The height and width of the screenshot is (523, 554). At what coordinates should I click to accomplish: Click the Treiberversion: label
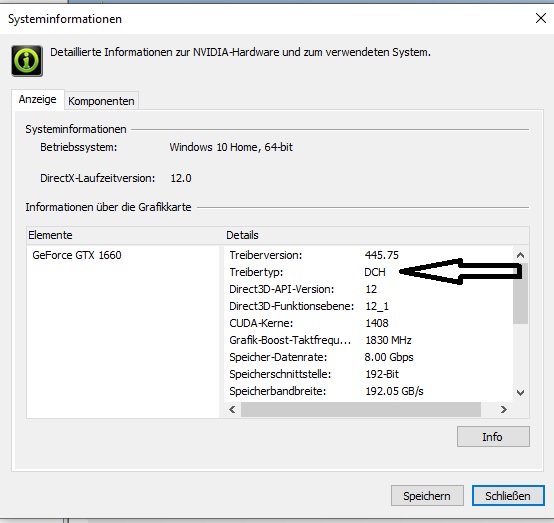(x=266, y=255)
